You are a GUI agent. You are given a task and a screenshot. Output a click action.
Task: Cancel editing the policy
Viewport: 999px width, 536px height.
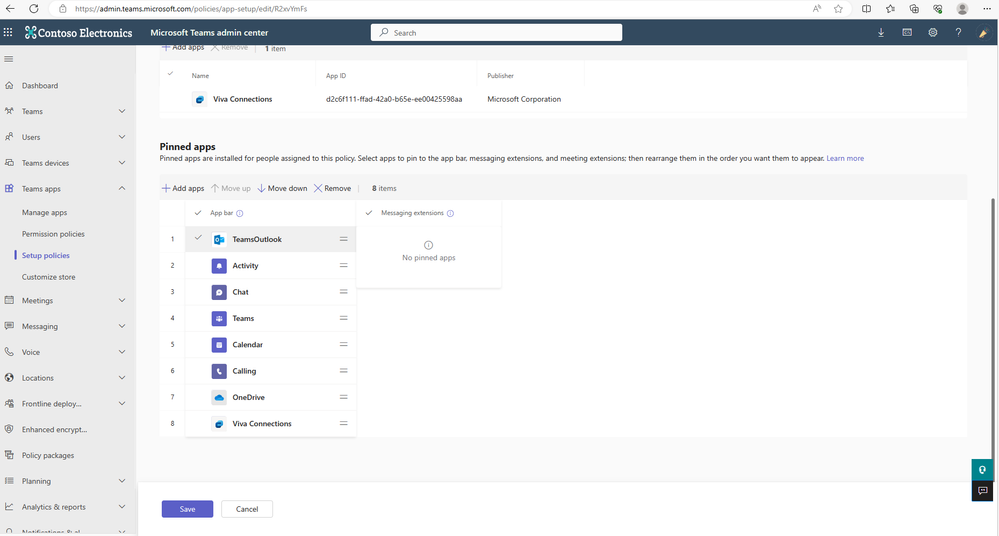tap(247, 509)
